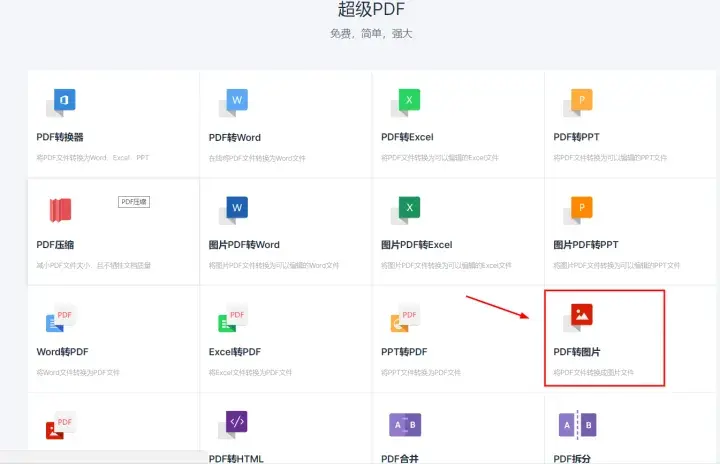Click the Word转PDF blue document icon

(61, 317)
